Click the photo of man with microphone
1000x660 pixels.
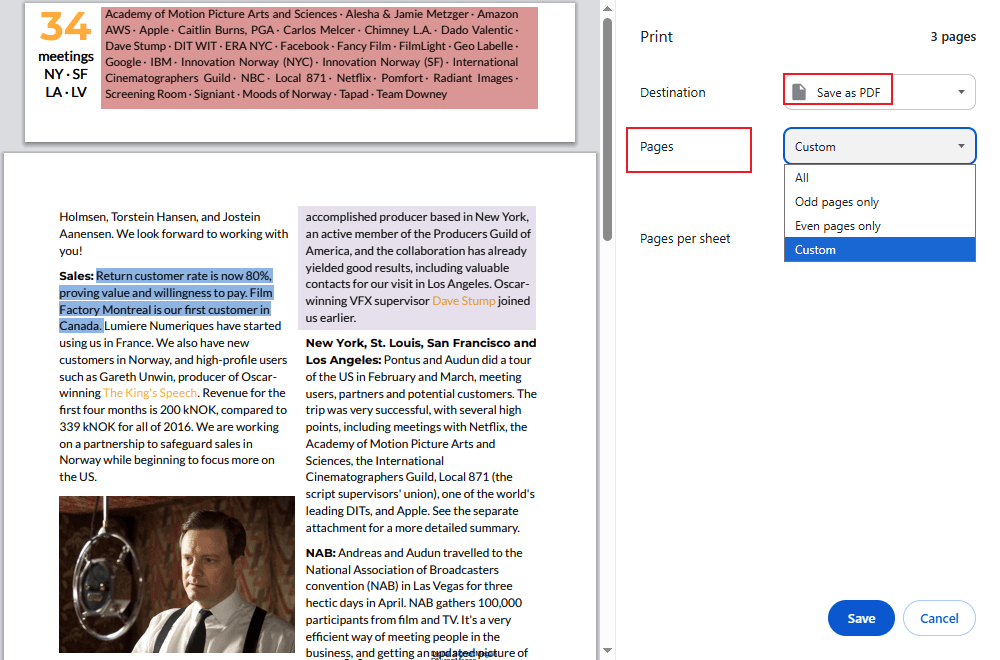[177, 574]
